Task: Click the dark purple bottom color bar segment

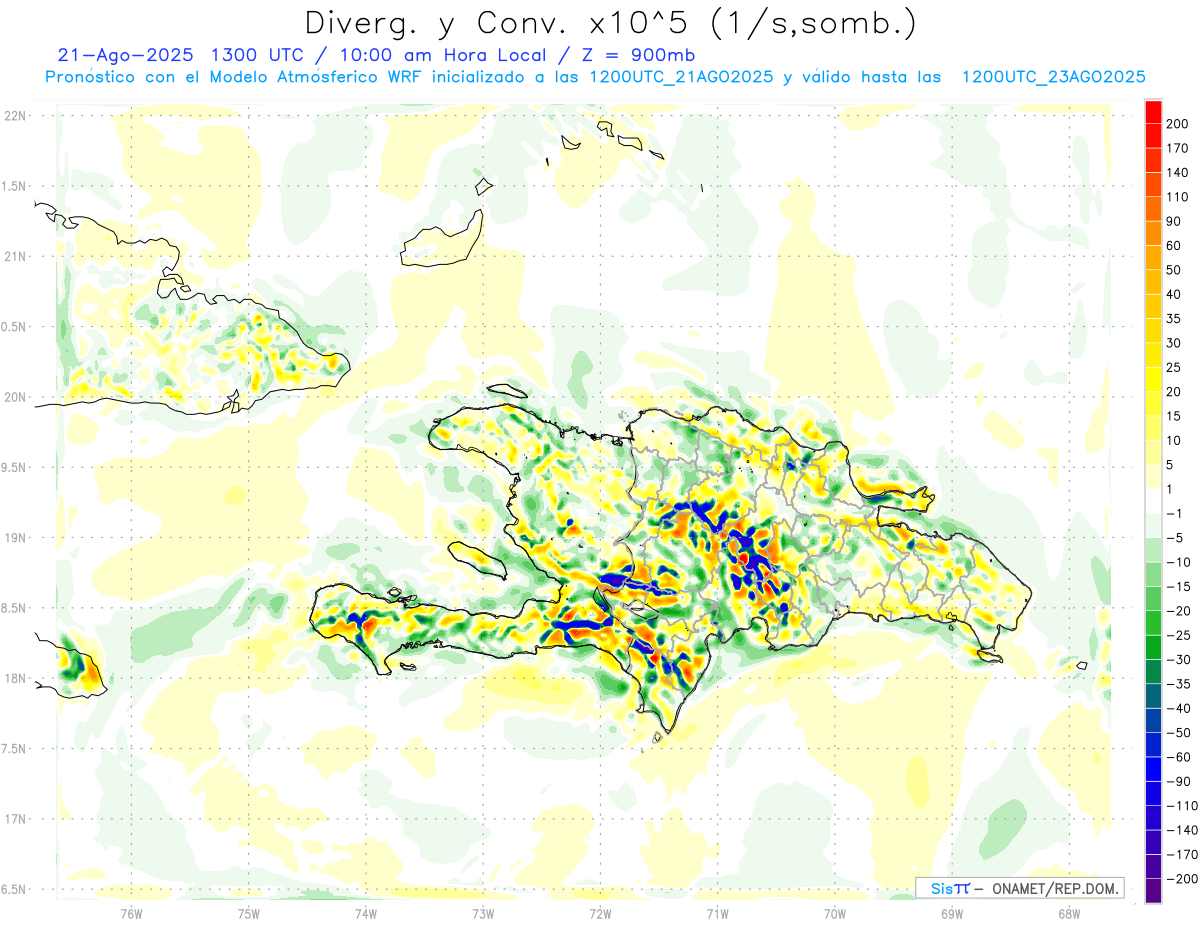Action: 1153,891
